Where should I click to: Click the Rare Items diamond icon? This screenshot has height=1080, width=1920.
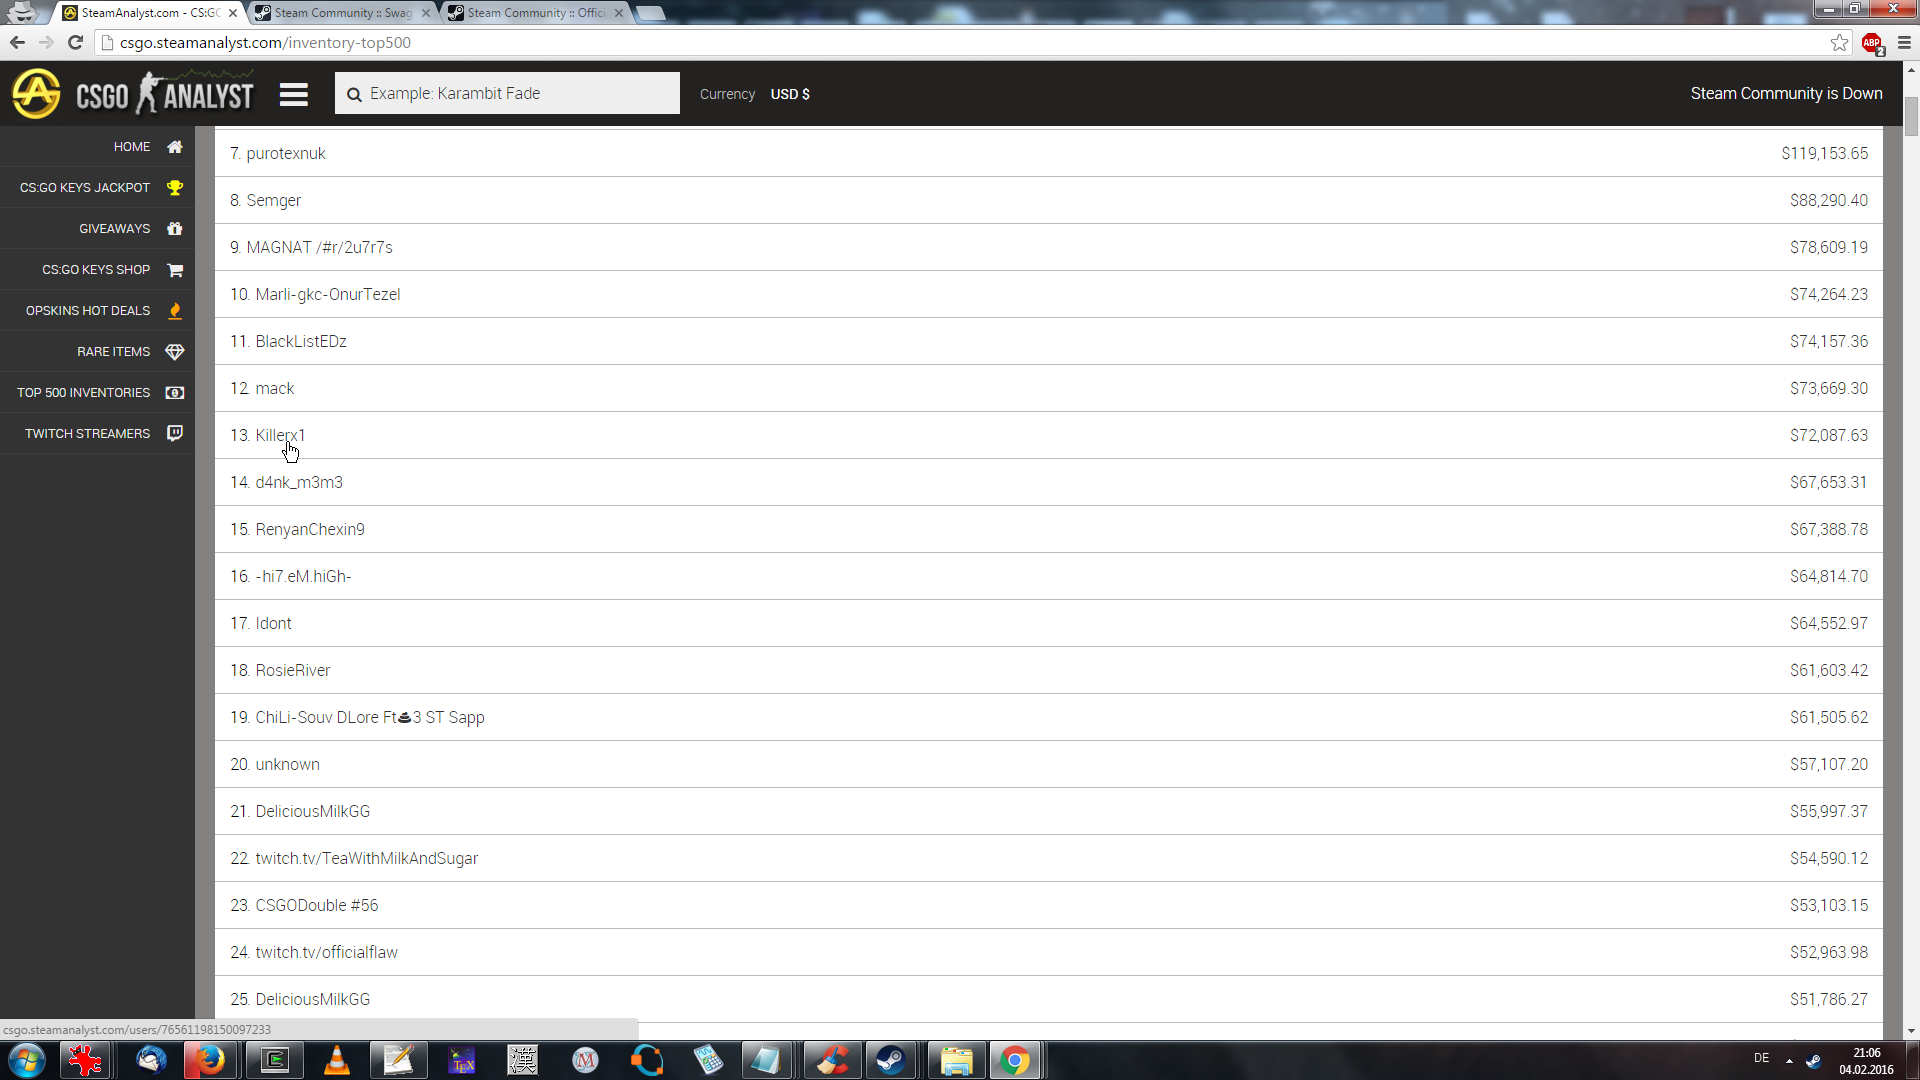175,352
